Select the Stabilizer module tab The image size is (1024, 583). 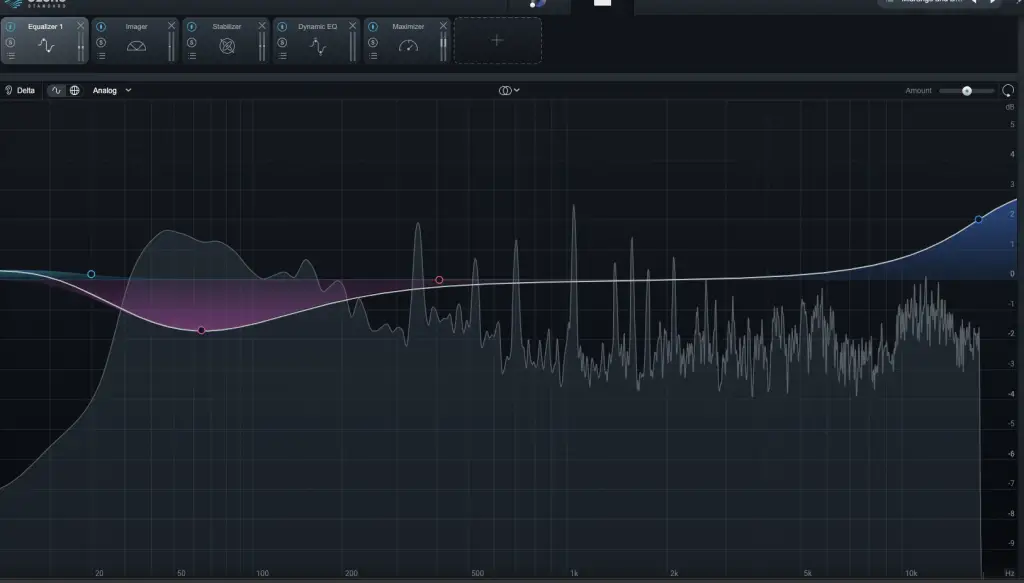click(x=226, y=40)
